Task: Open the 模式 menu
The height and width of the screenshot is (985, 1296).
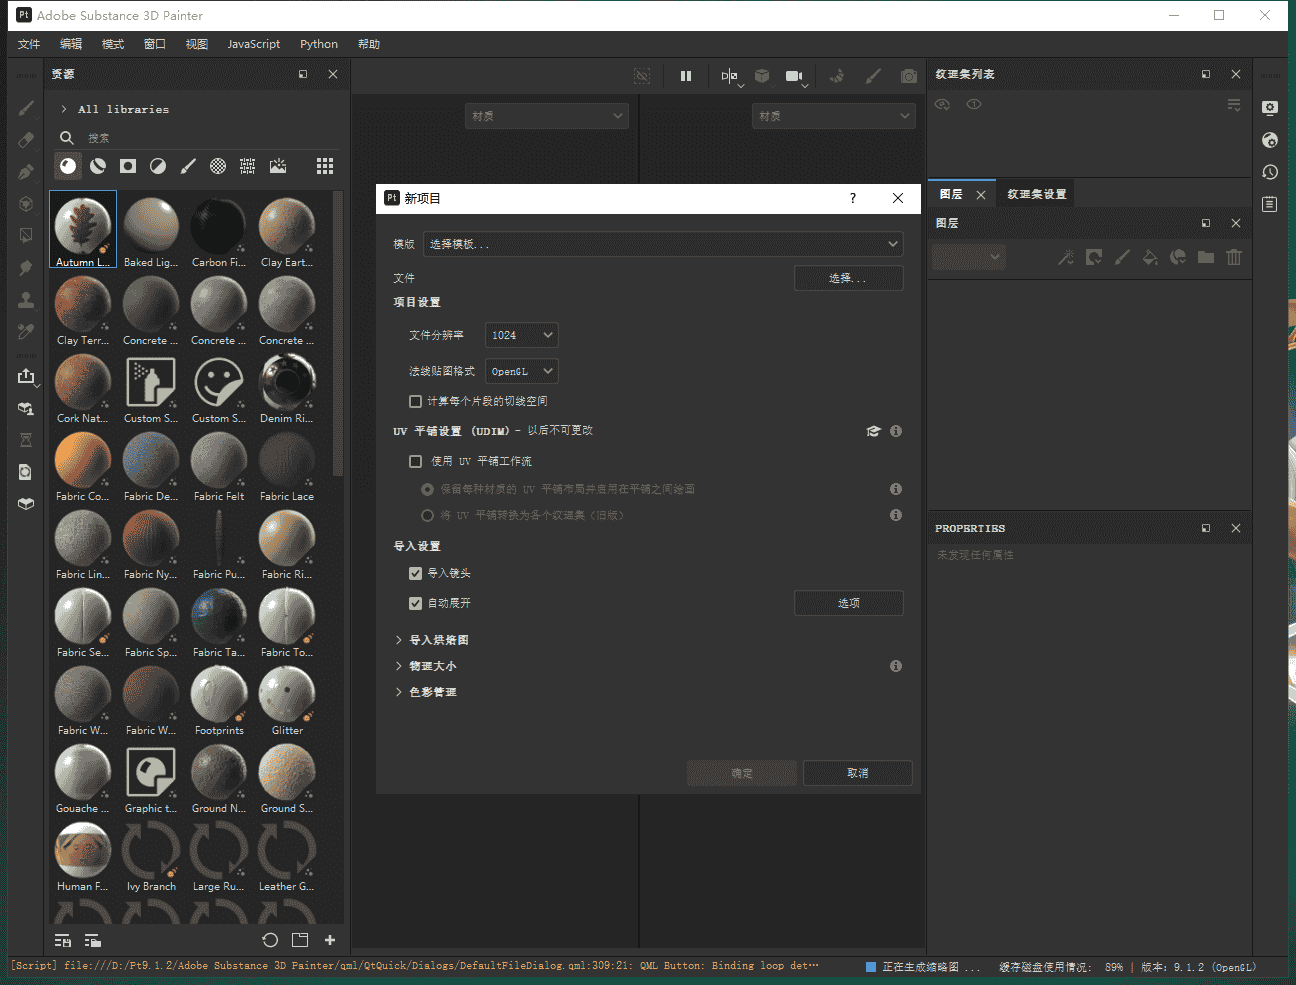Action: 113,44
